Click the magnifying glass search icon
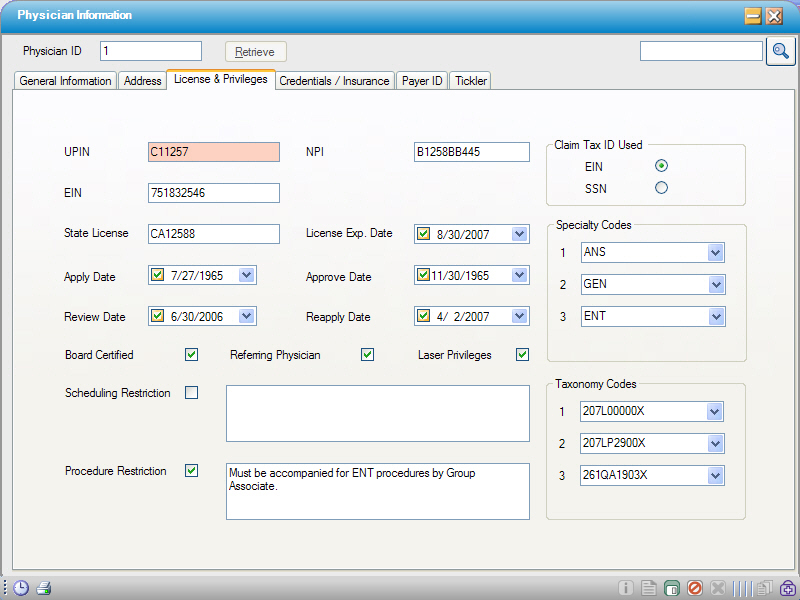This screenshot has width=800, height=600. (781, 51)
